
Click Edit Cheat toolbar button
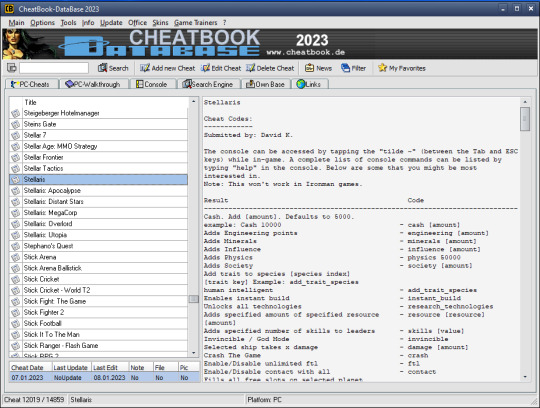coord(221,68)
